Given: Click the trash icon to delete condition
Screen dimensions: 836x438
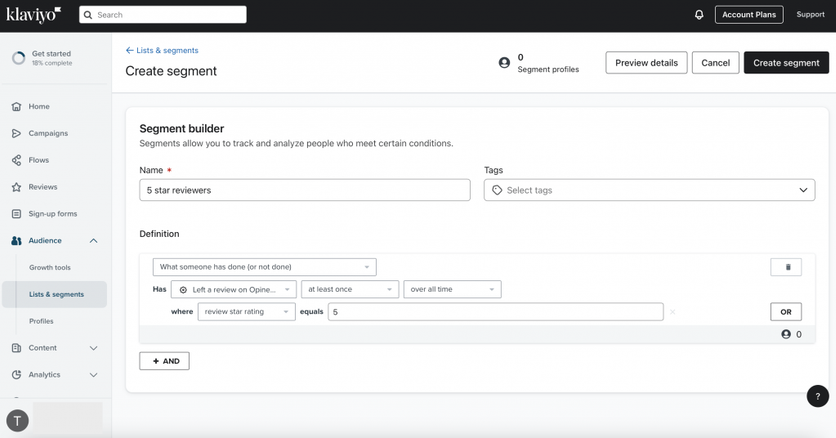Looking at the screenshot, I should (x=786, y=267).
